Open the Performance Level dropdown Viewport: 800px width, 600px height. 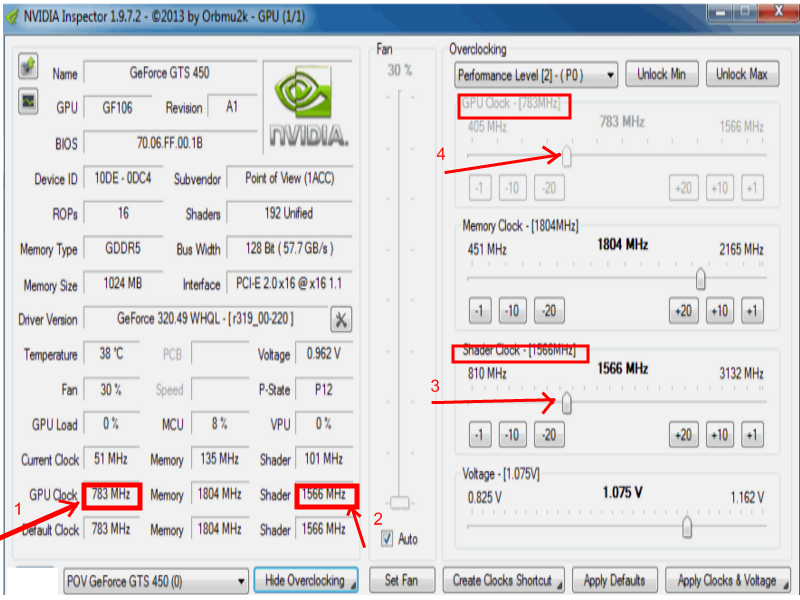pos(536,76)
